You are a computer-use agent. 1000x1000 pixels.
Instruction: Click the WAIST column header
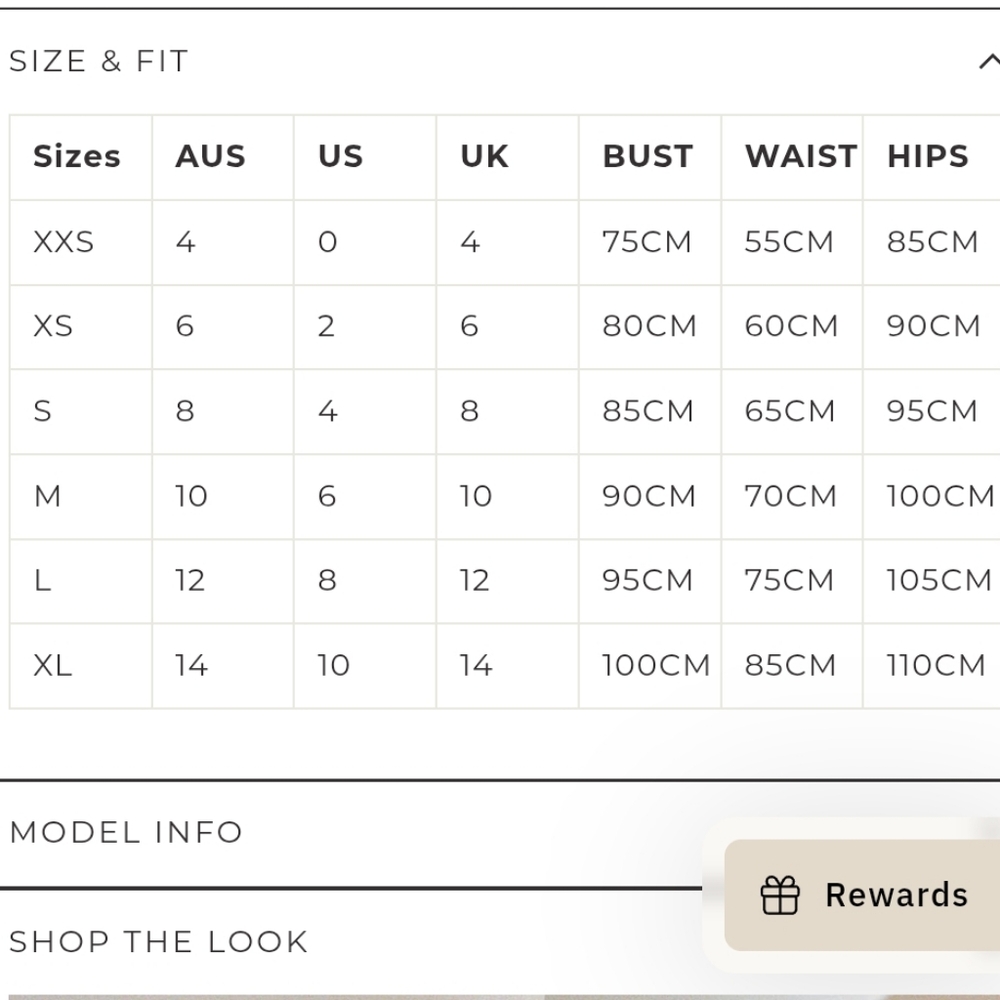[x=801, y=156]
